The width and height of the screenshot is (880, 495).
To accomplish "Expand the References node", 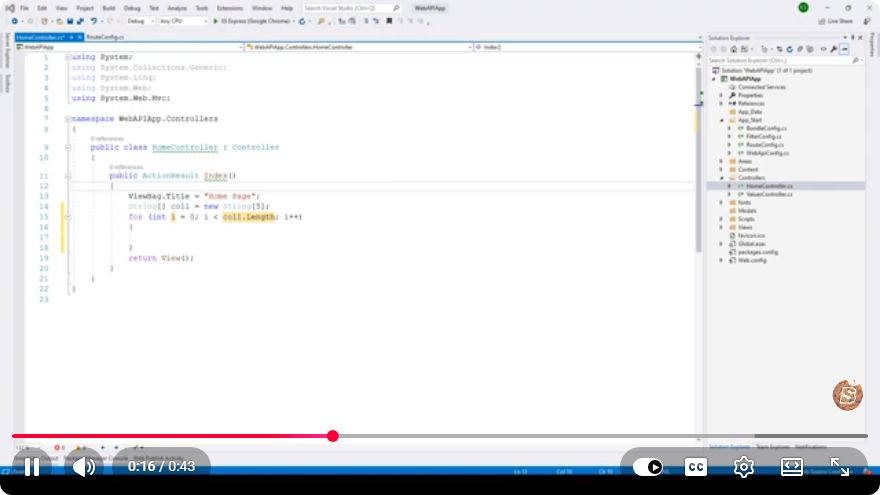I will (x=721, y=104).
